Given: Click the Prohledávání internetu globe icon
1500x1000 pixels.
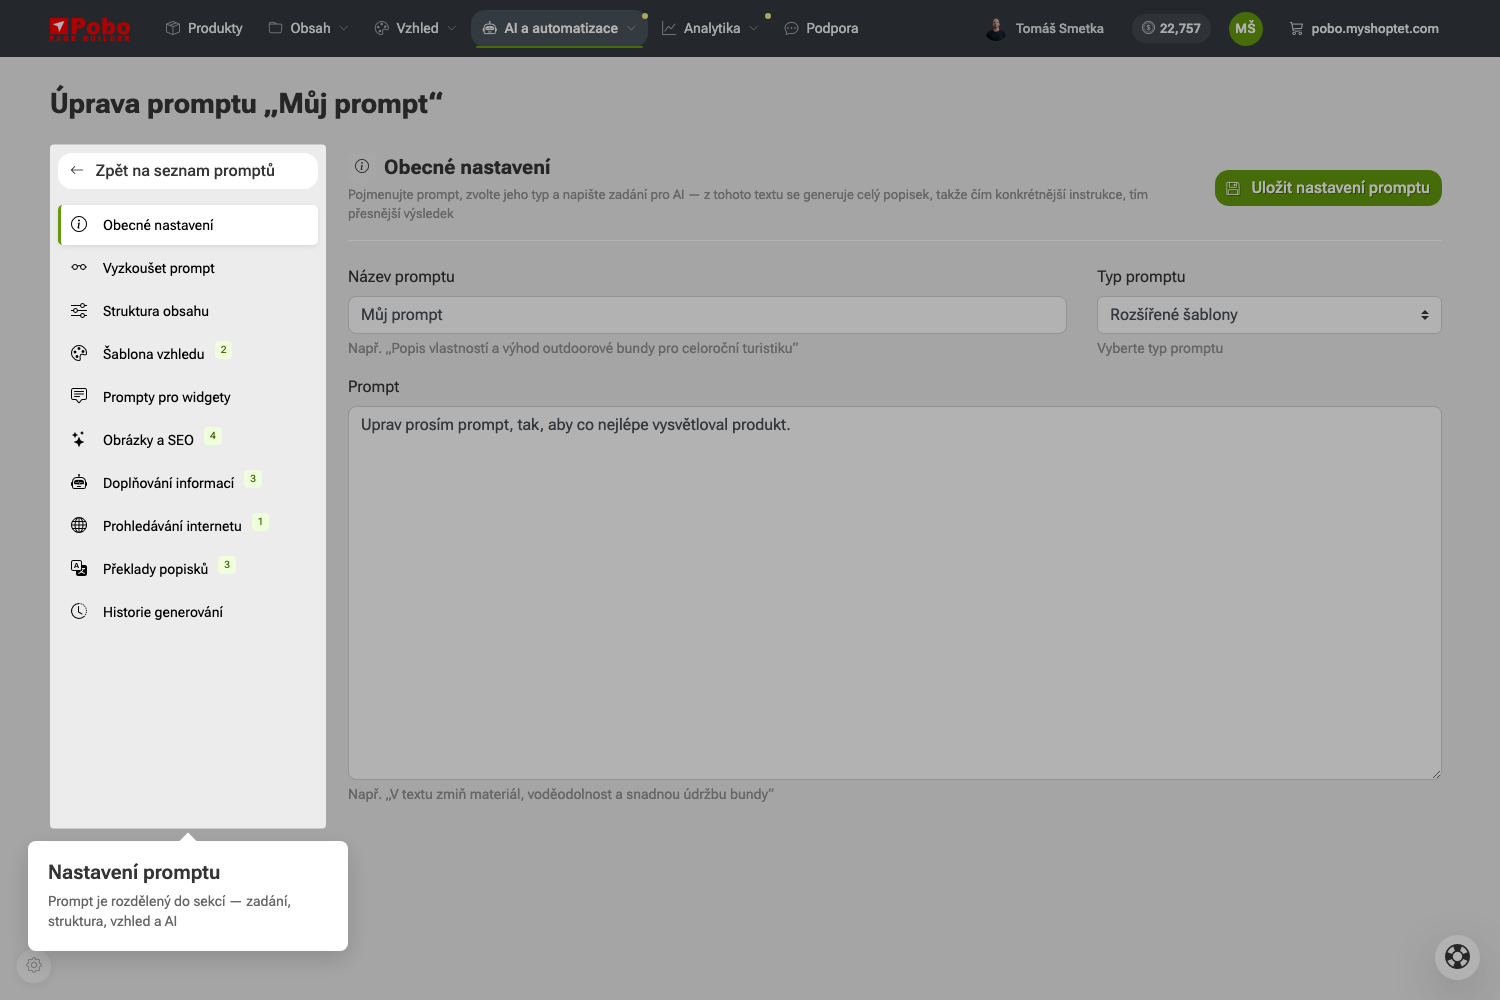Looking at the screenshot, I should [x=79, y=525].
